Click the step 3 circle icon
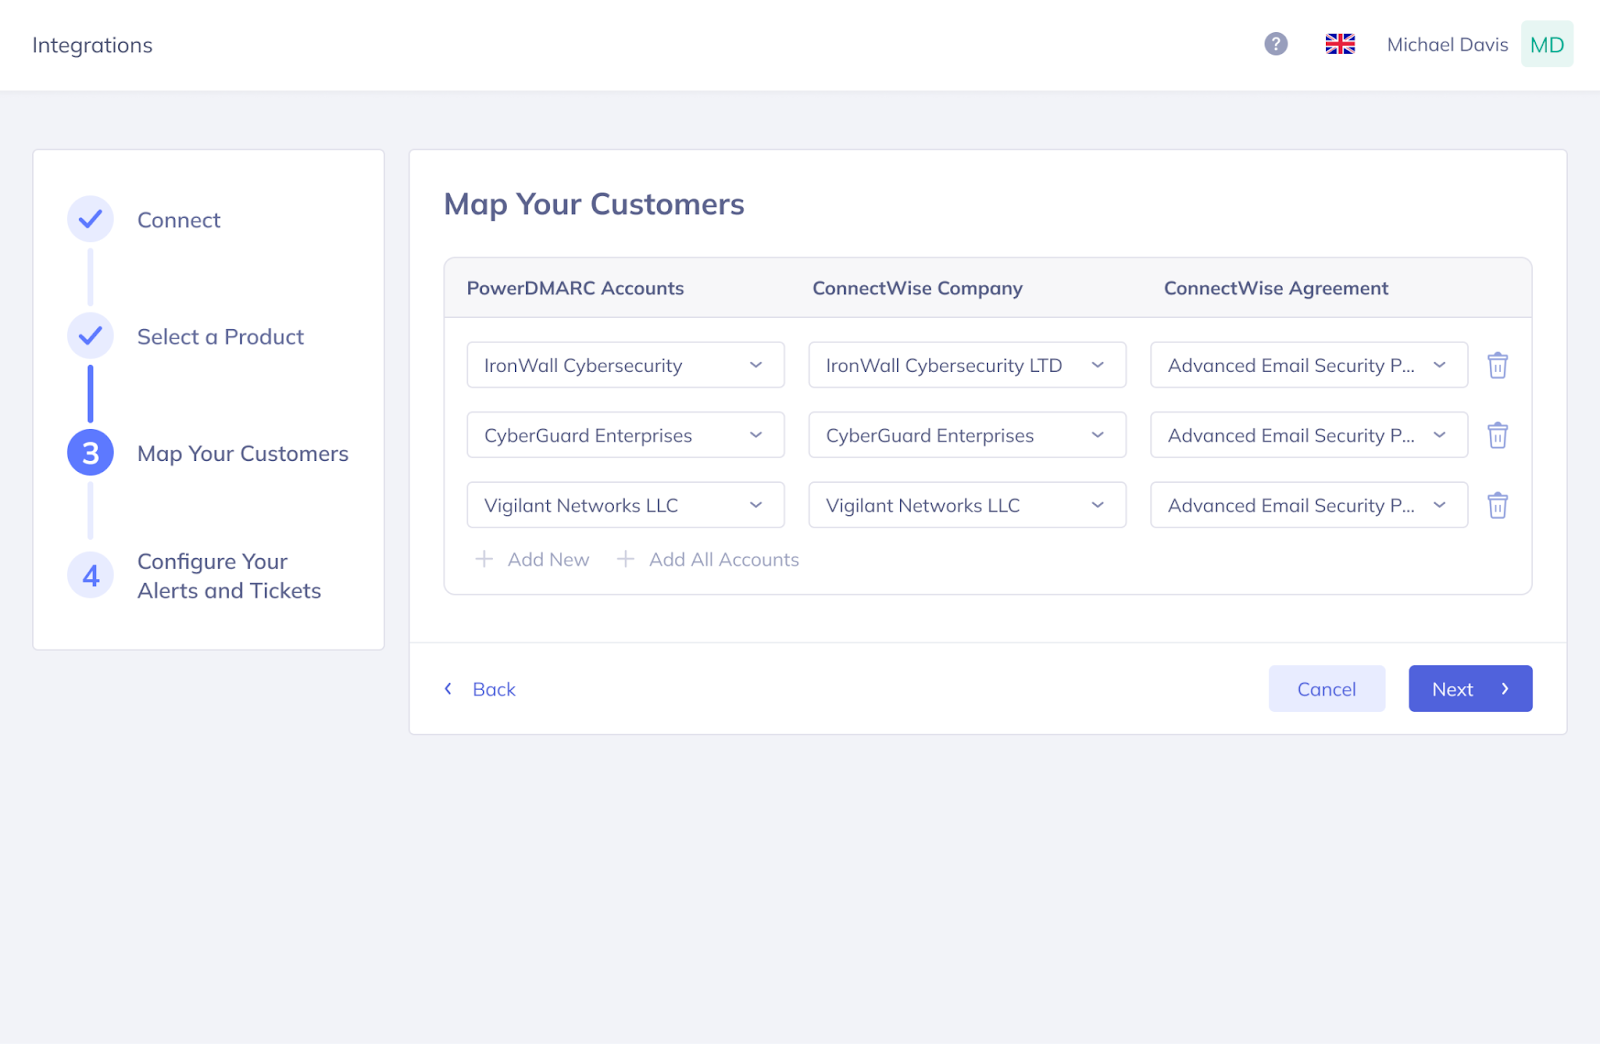Image resolution: width=1600 pixels, height=1044 pixels. (x=90, y=453)
